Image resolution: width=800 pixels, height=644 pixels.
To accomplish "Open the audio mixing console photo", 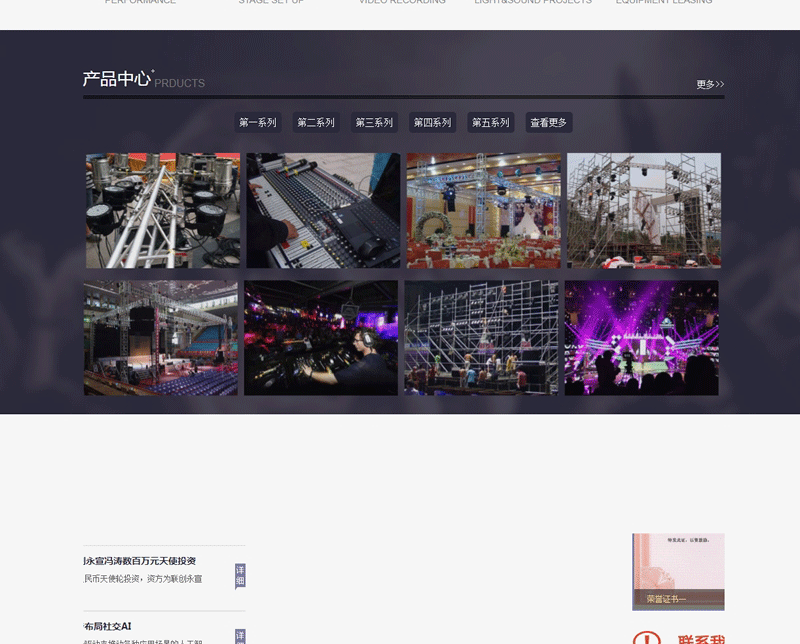I will pyautogui.click(x=323, y=210).
